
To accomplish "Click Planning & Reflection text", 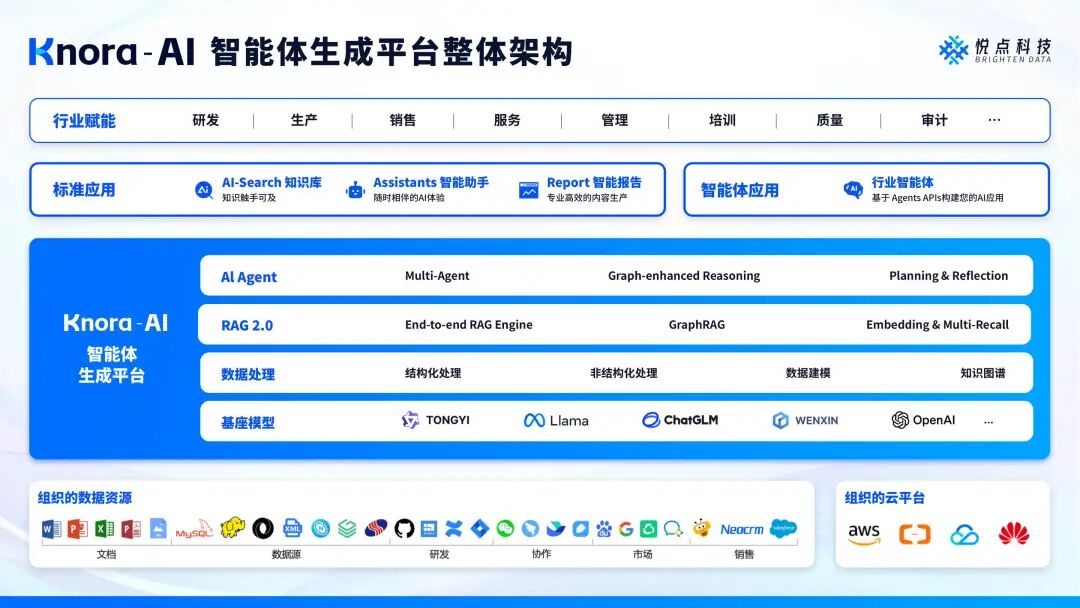I will coord(948,275).
